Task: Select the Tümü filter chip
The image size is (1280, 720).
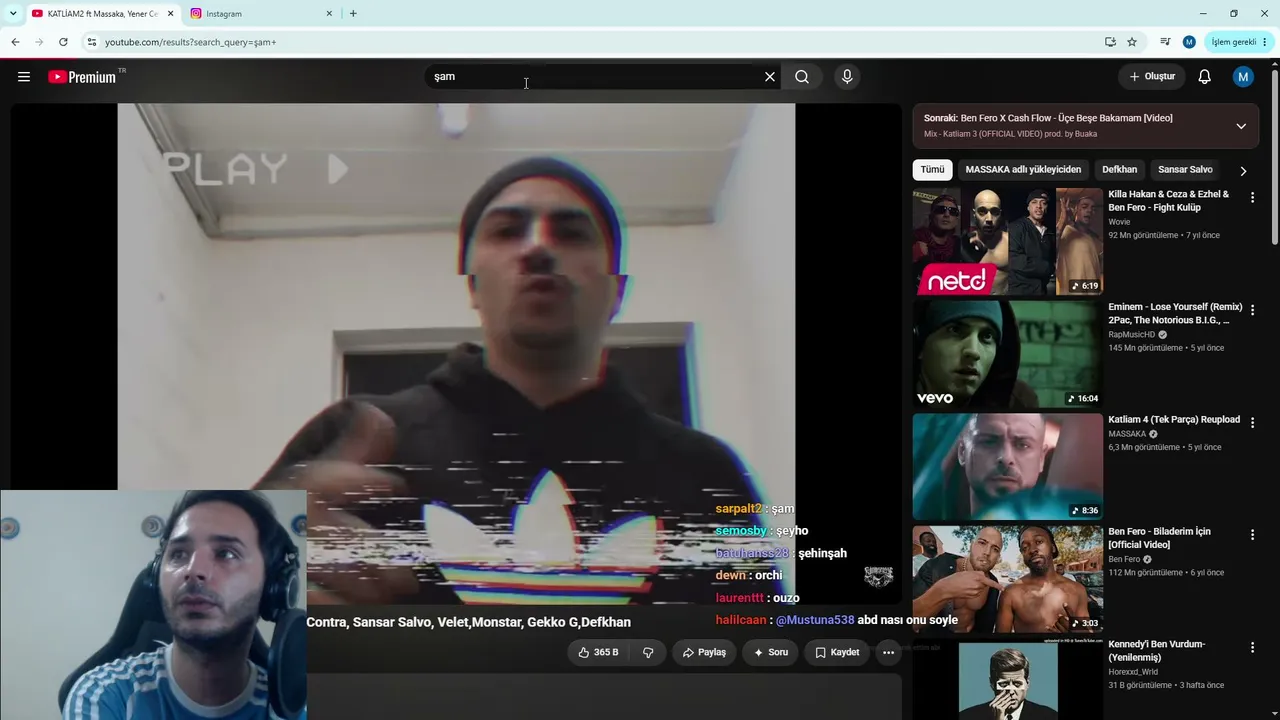Action: 932,170
